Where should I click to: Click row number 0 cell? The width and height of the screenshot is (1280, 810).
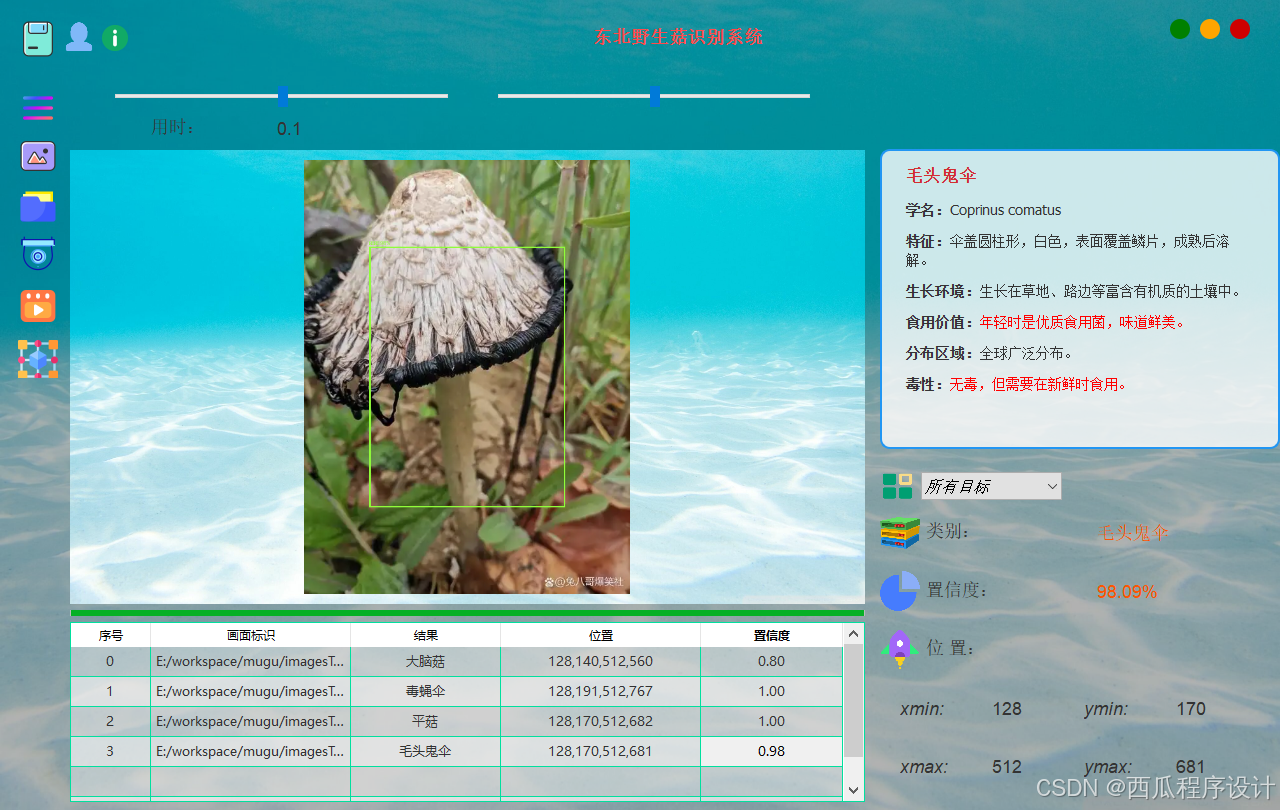pyautogui.click(x=111, y=661)
